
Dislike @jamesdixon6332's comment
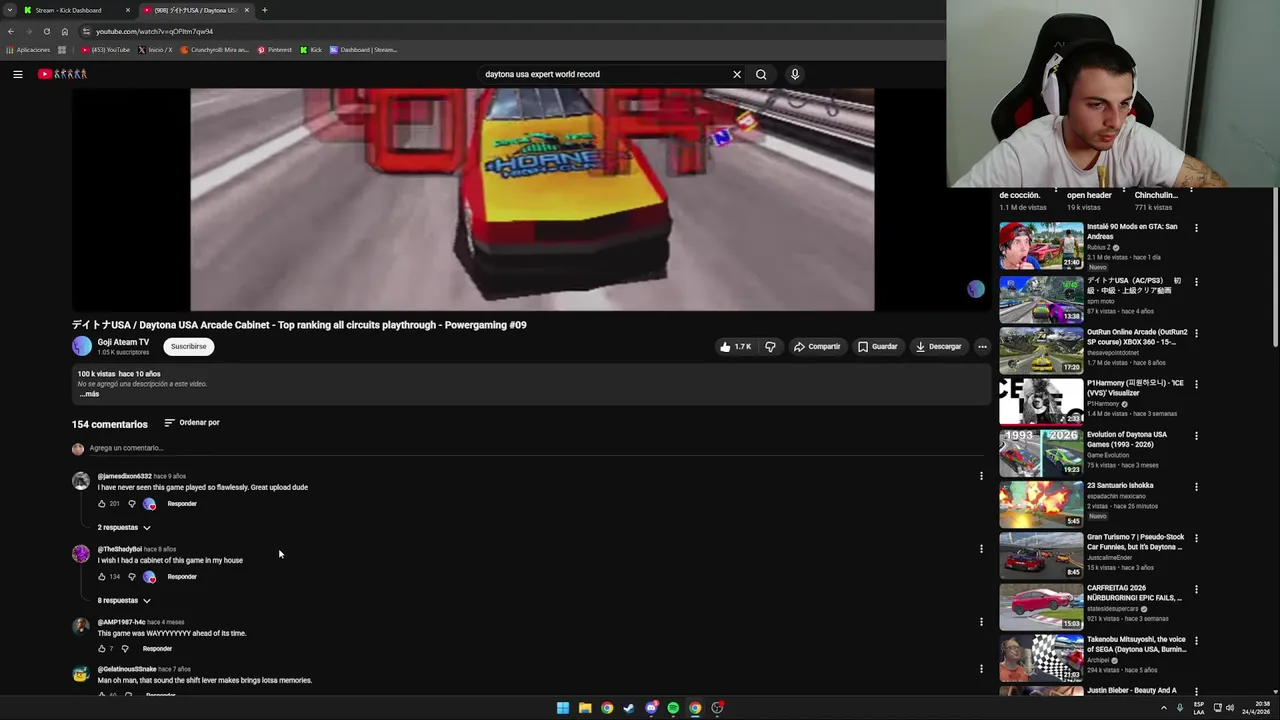click(x=131, y=504)
